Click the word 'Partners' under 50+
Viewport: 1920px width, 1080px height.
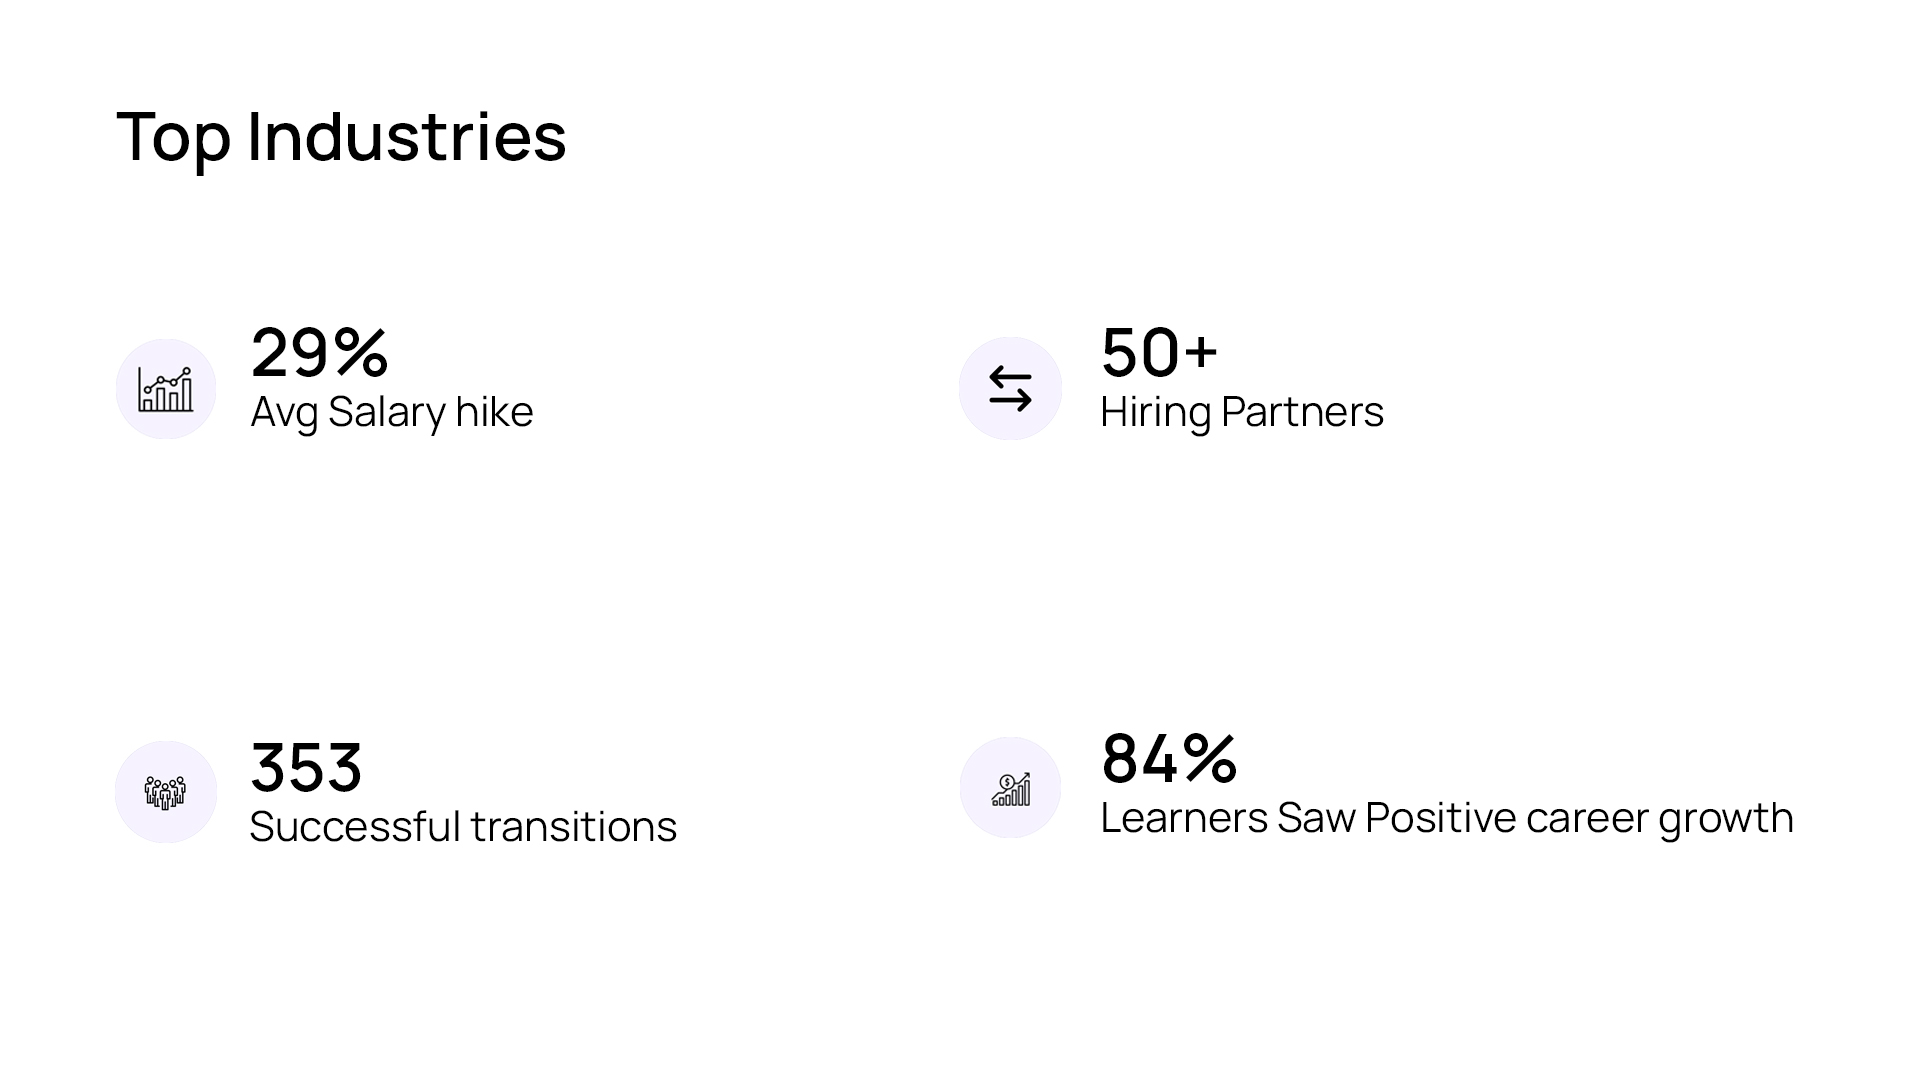(1302, 412)
